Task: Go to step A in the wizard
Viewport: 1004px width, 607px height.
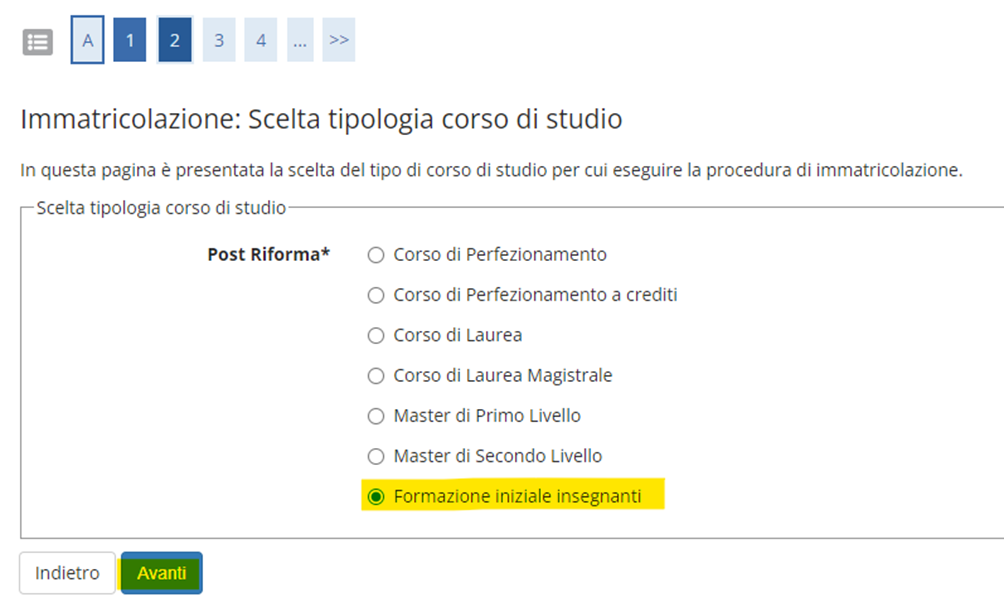Action: [x=87, y=40]
